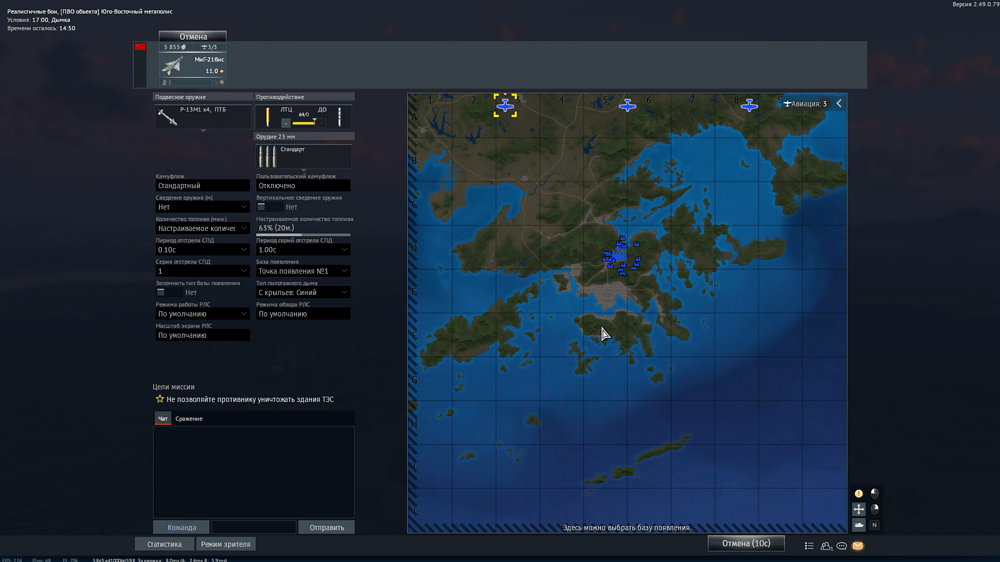The height and width of the screenshot is (562, 1000).
Task: Open the aerobatic smoke type dropdown
Action: click(303, 292)
